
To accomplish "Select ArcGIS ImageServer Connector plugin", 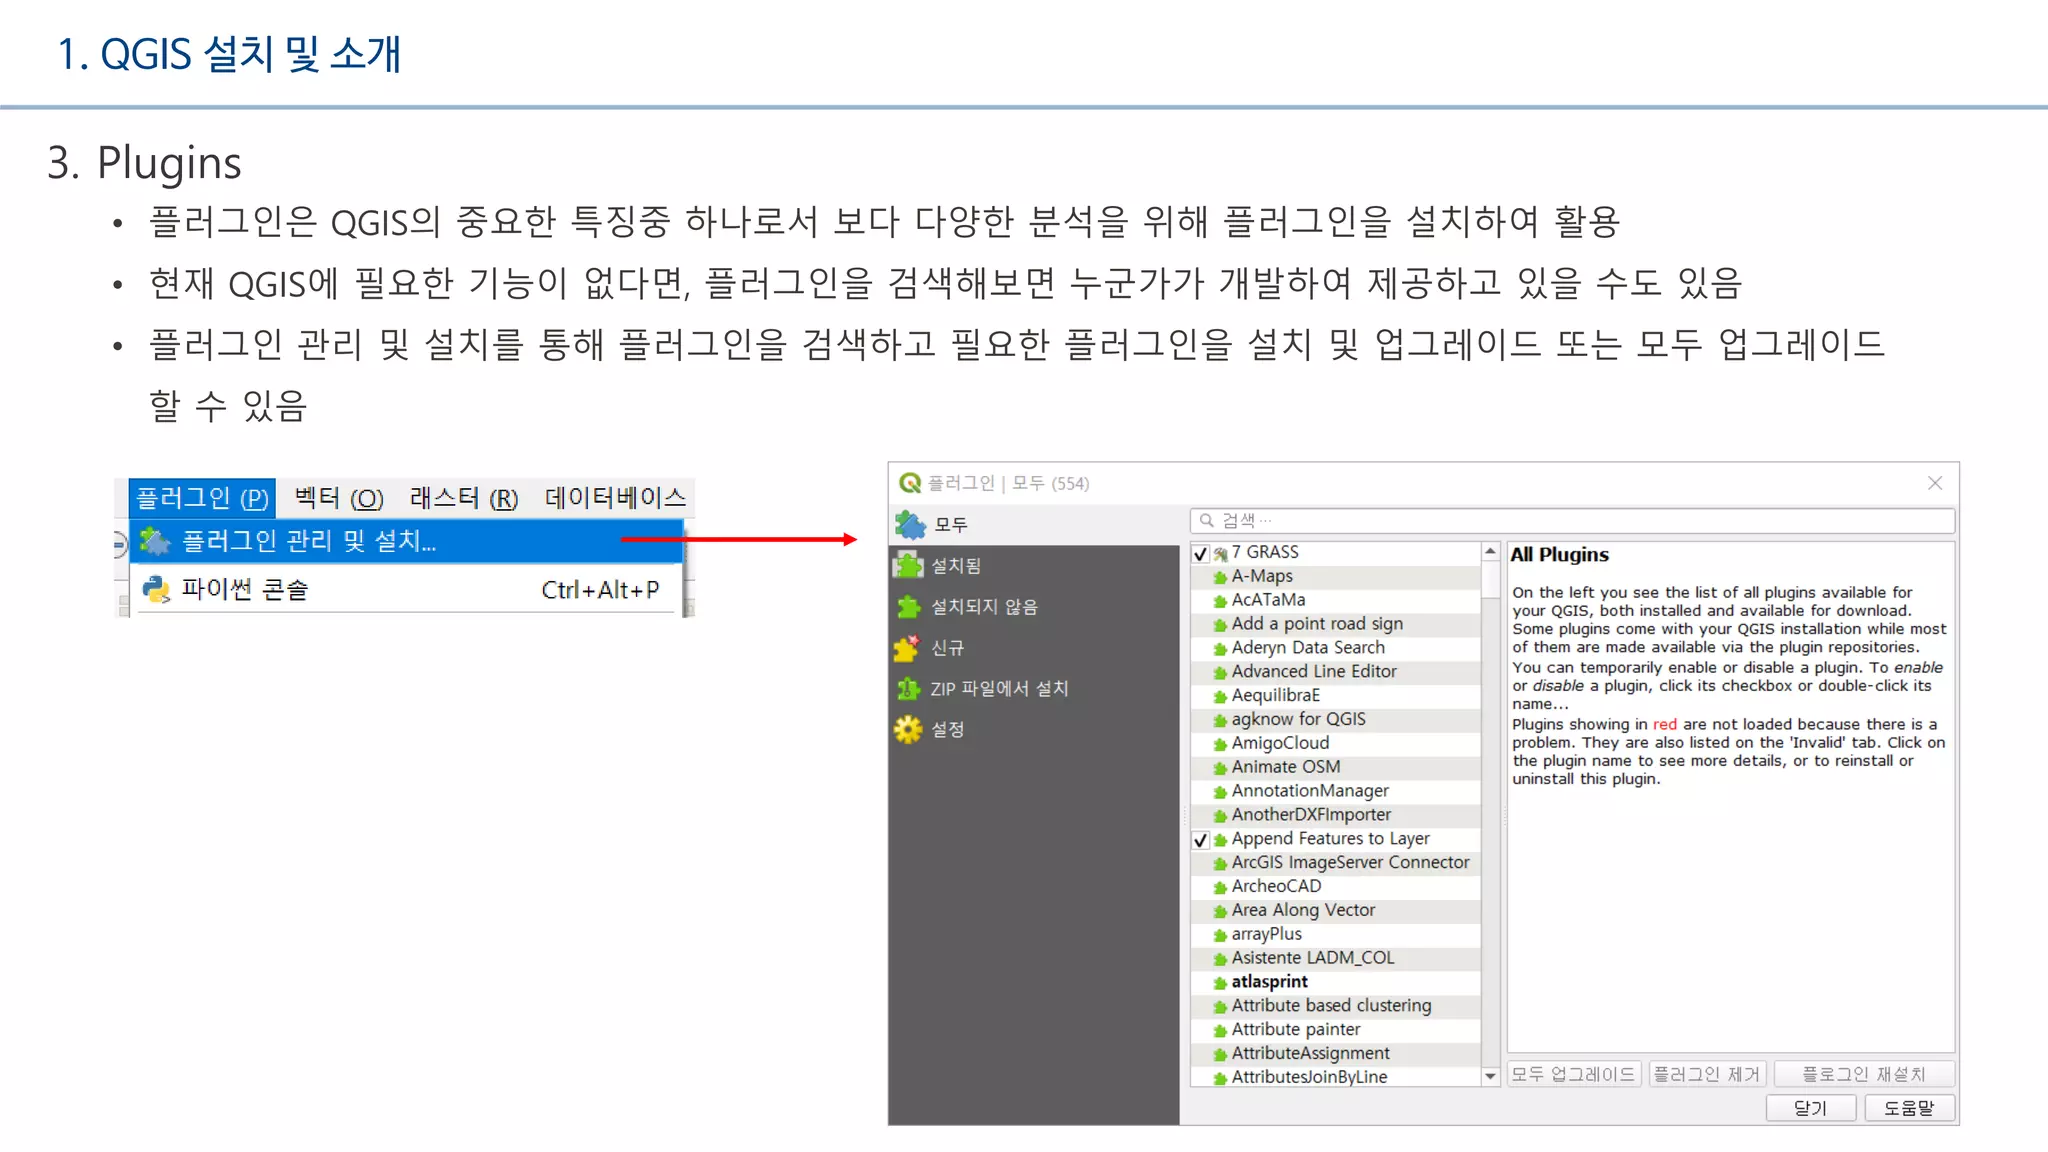I will coord(1336,863).
